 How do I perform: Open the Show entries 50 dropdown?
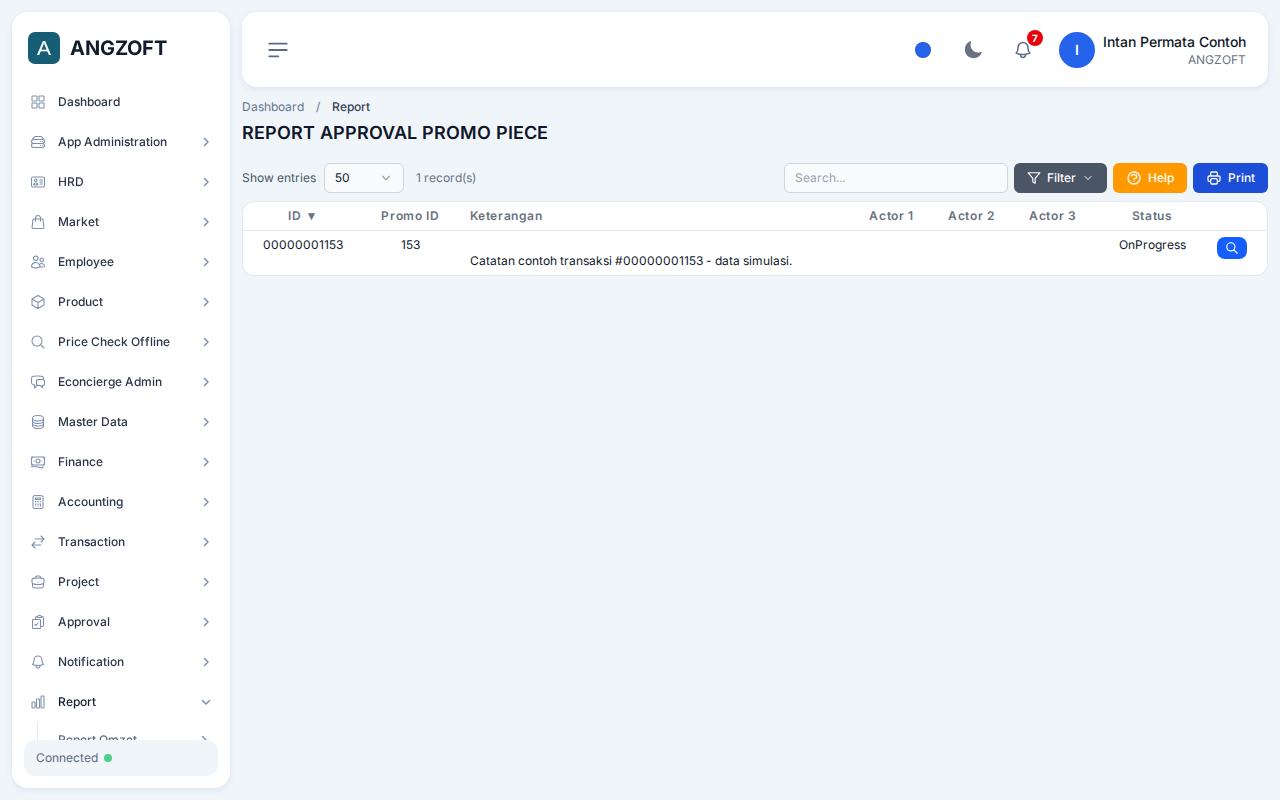364,178
